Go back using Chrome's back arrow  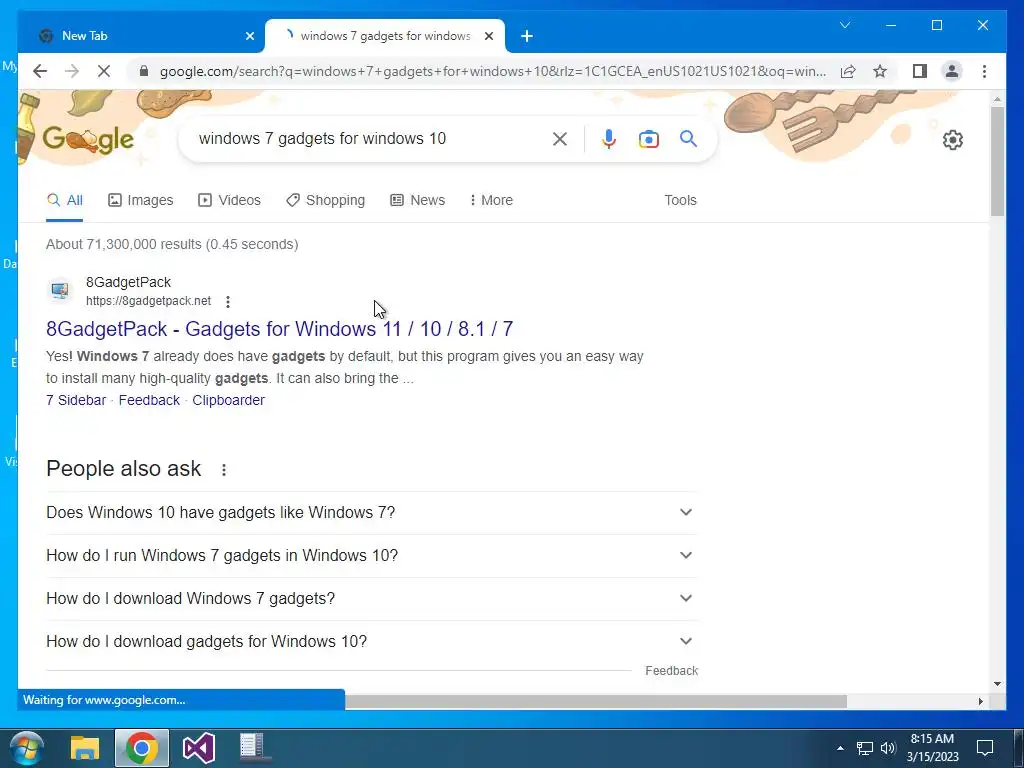click(x=40, y=71)
